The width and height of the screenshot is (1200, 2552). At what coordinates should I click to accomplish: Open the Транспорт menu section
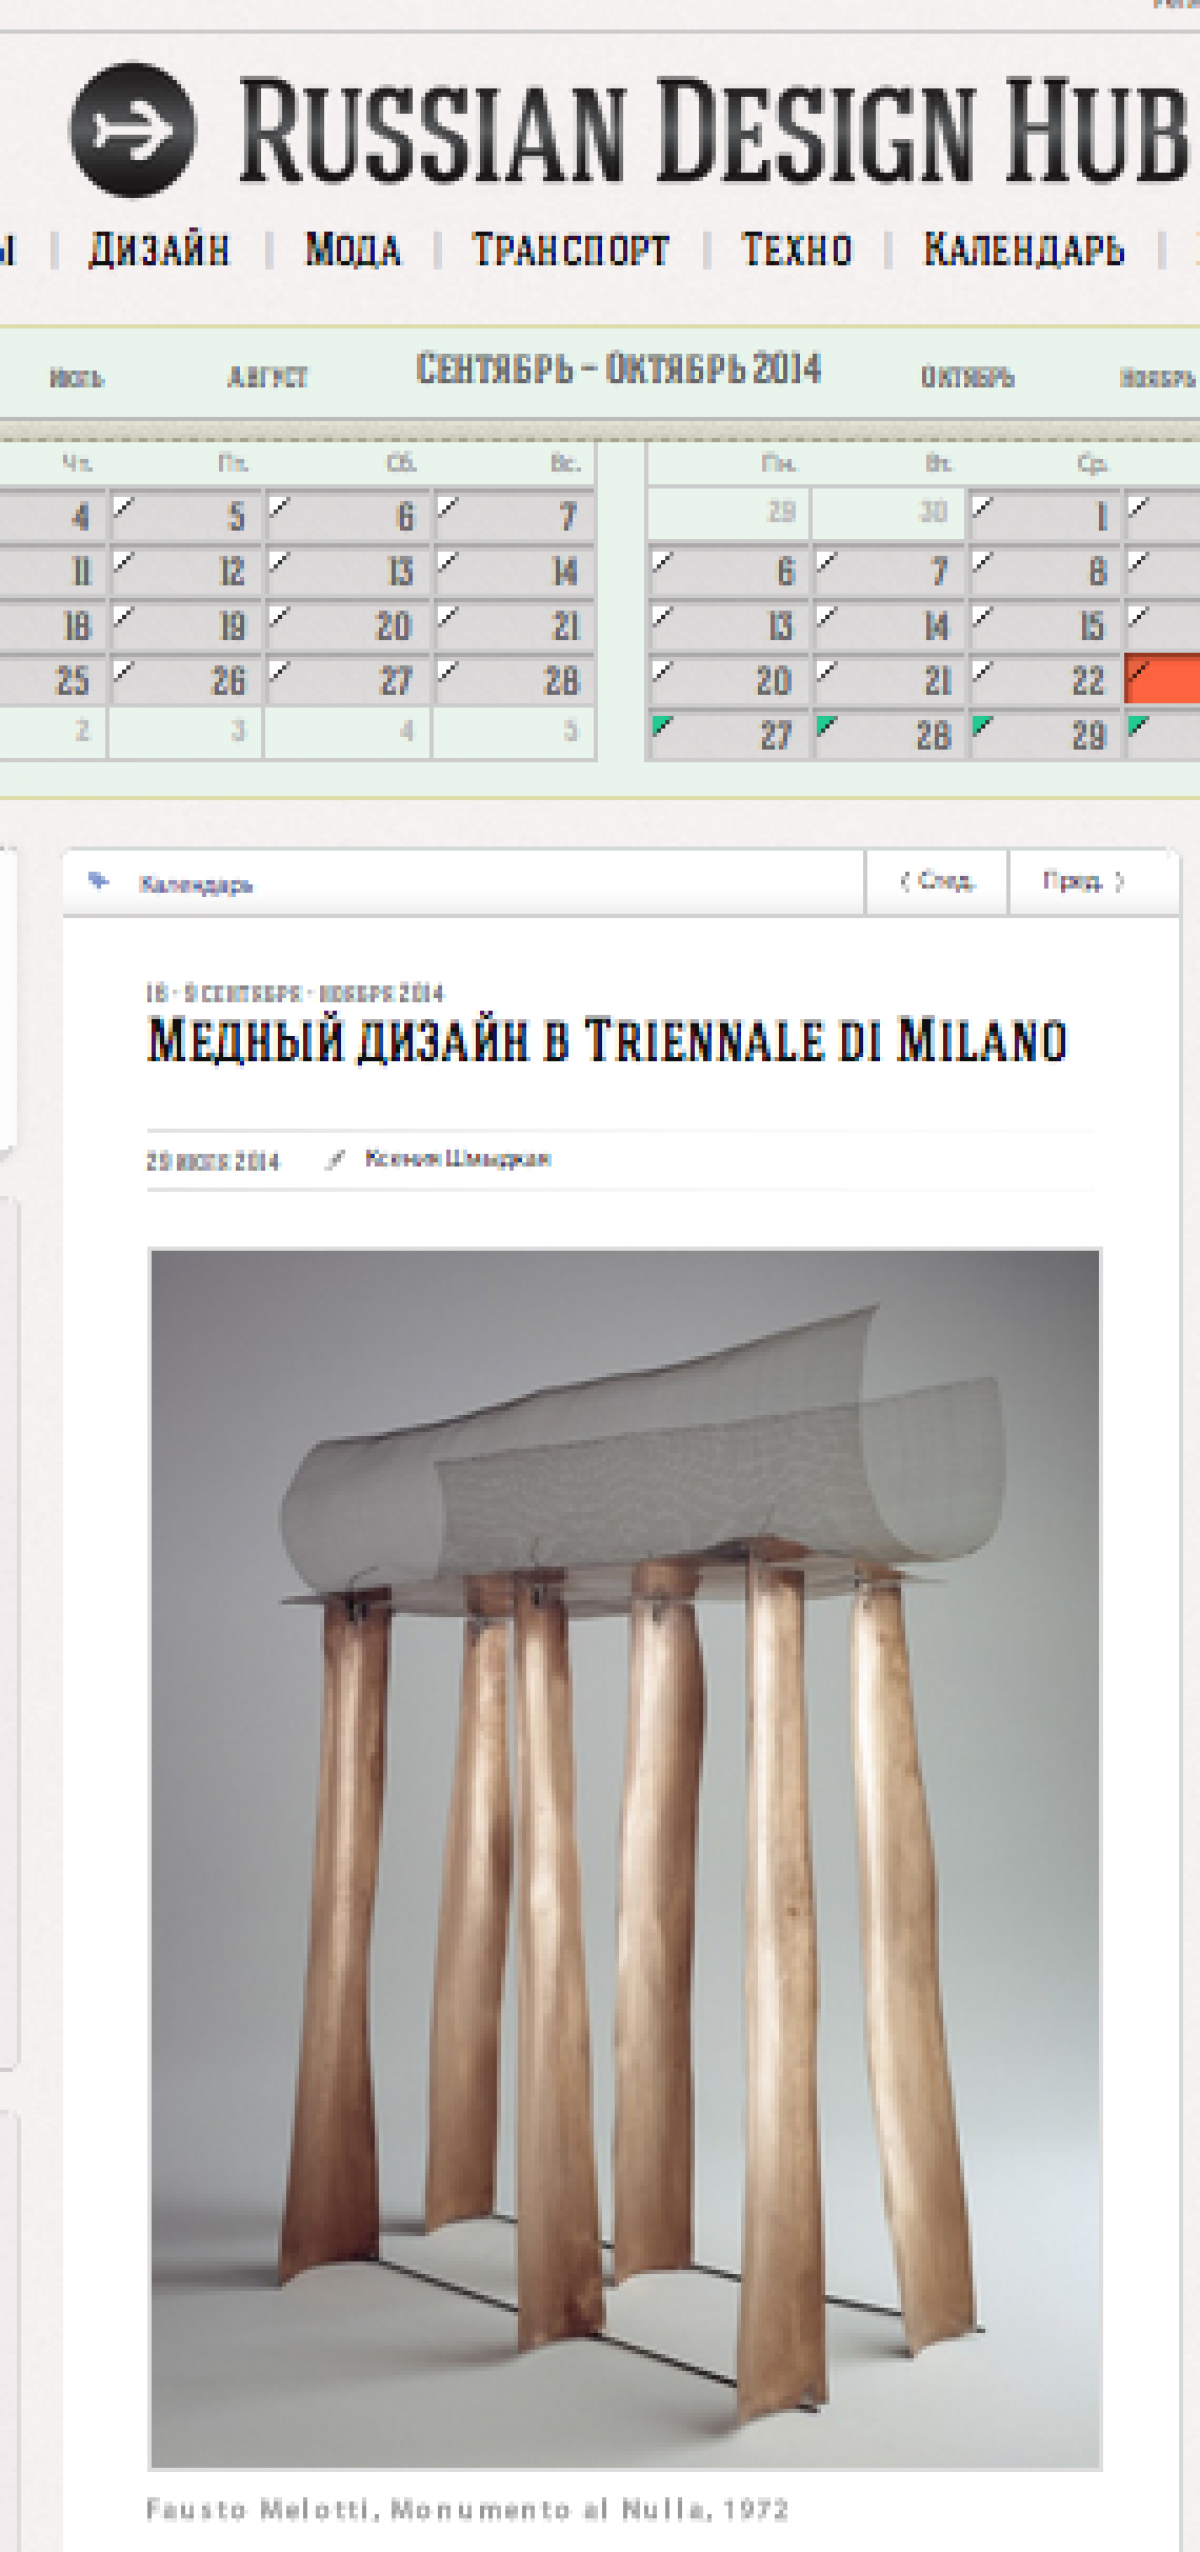571,249
